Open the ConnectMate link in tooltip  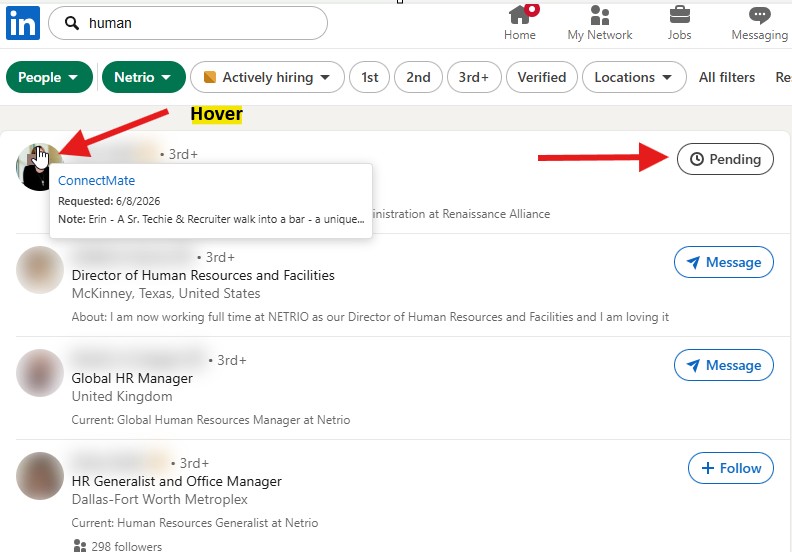[x=96, y=180]
